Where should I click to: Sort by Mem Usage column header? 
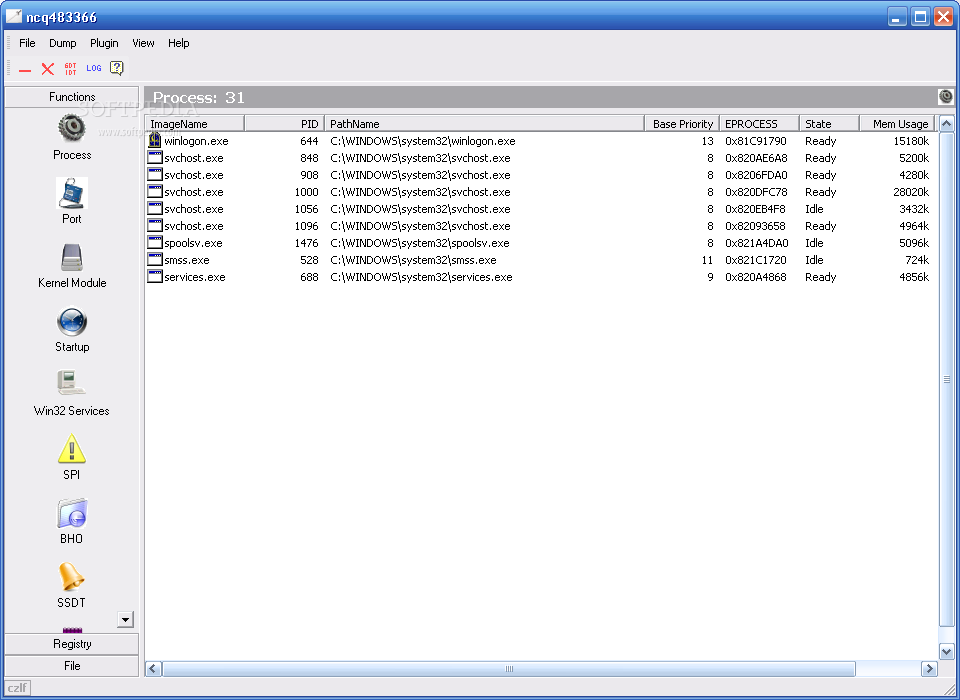tap(898, 124)
